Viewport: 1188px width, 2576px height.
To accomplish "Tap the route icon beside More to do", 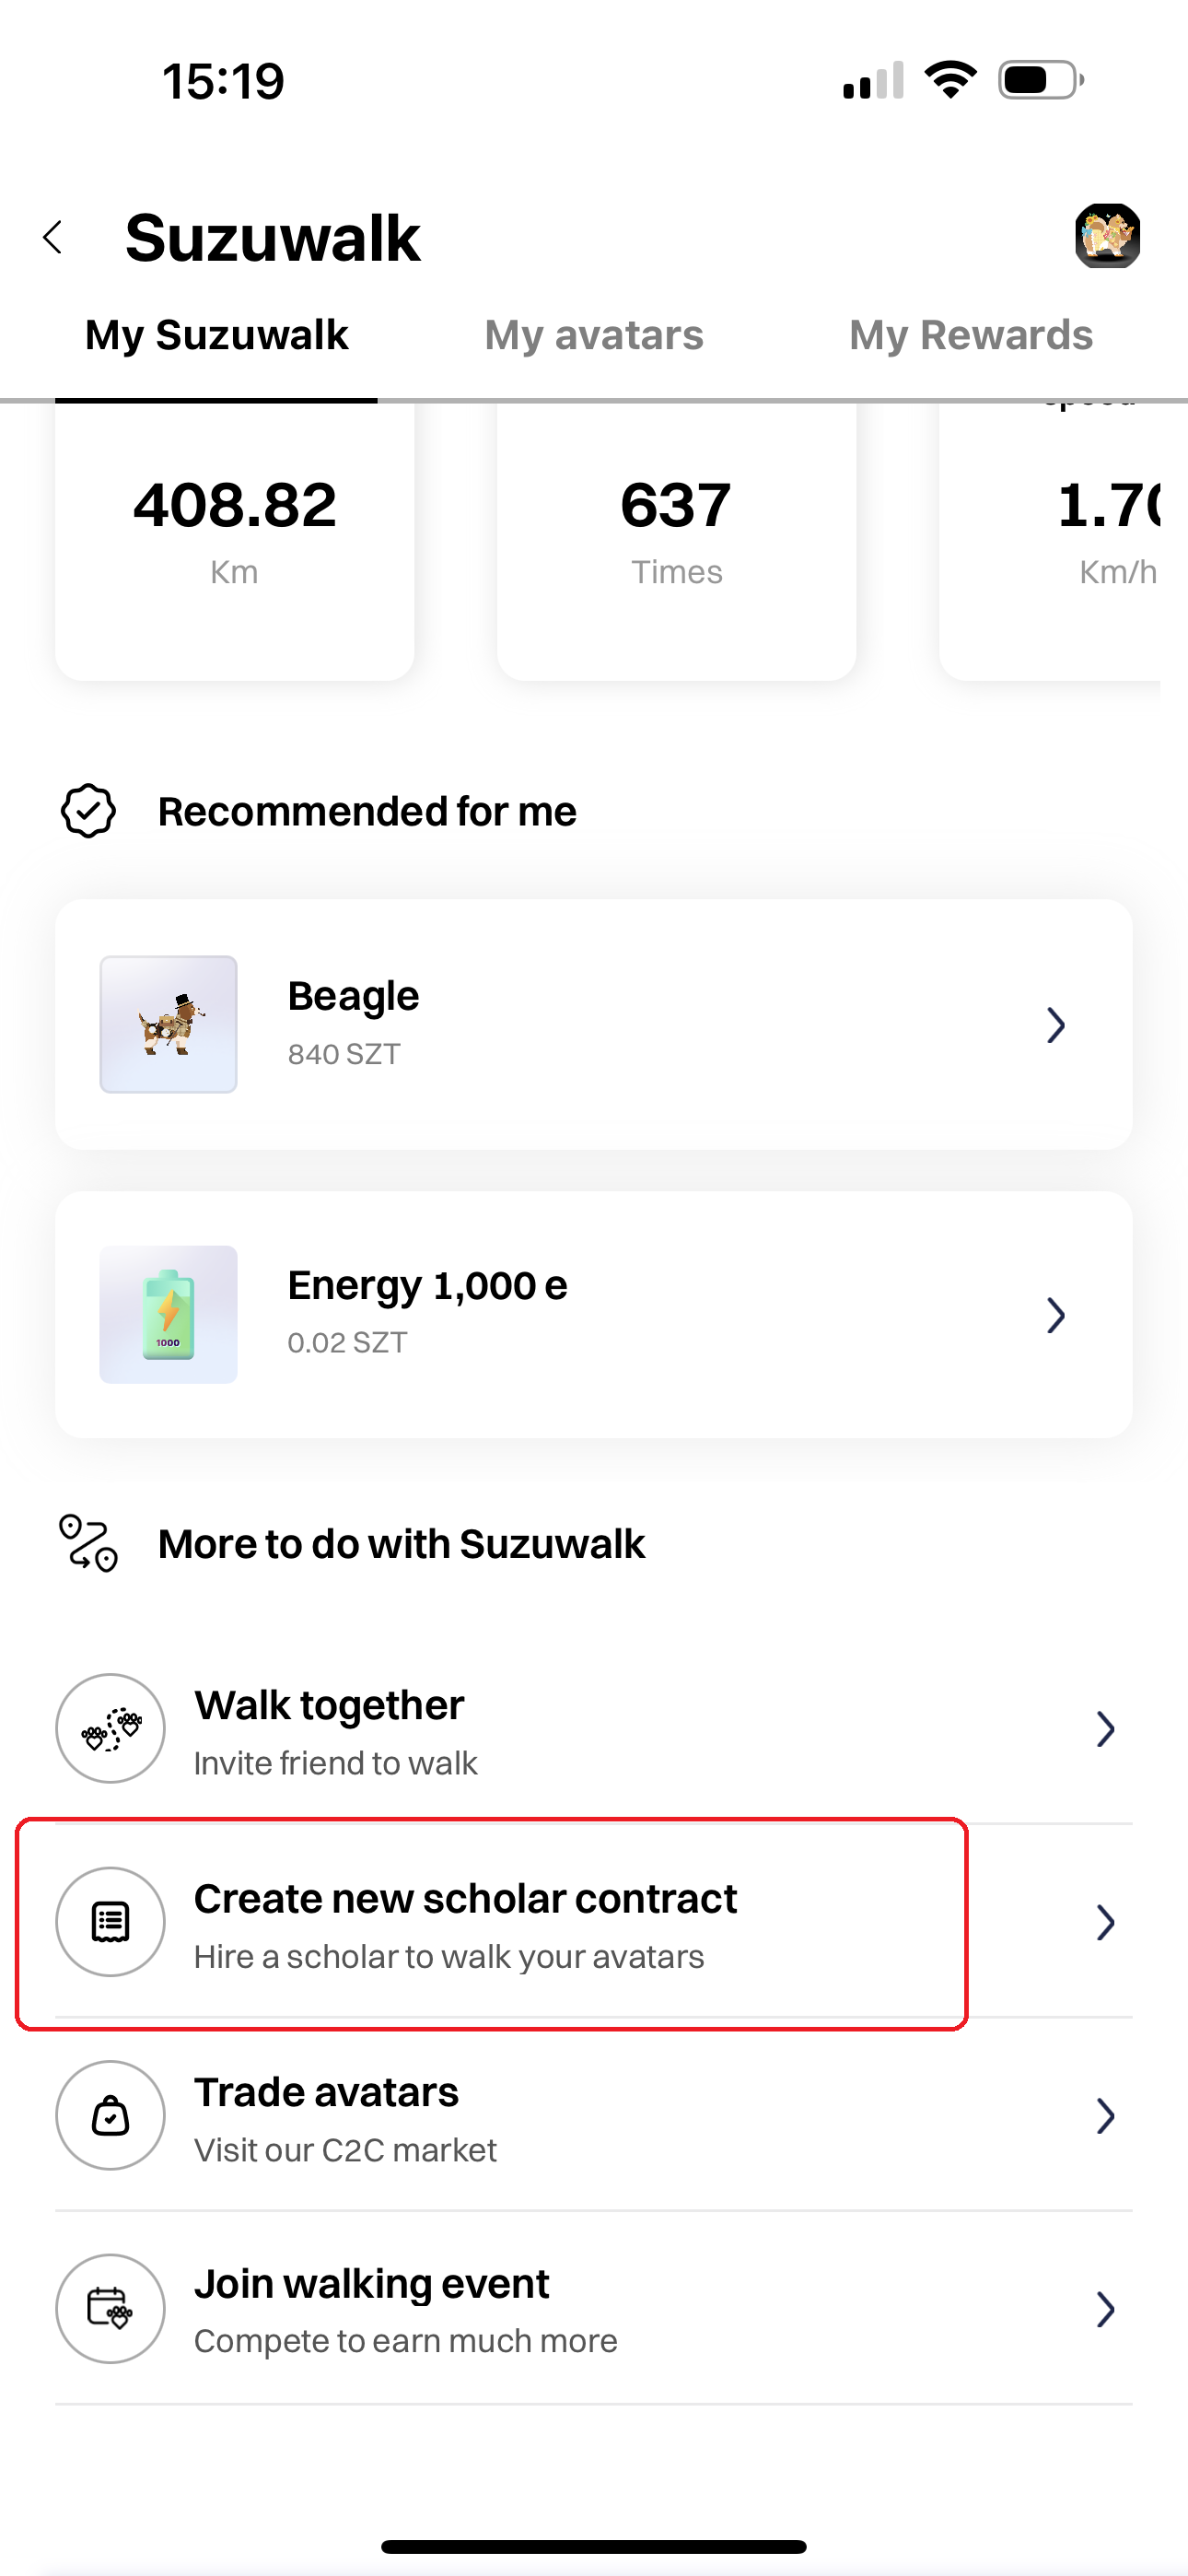I will pos(88,1543).
